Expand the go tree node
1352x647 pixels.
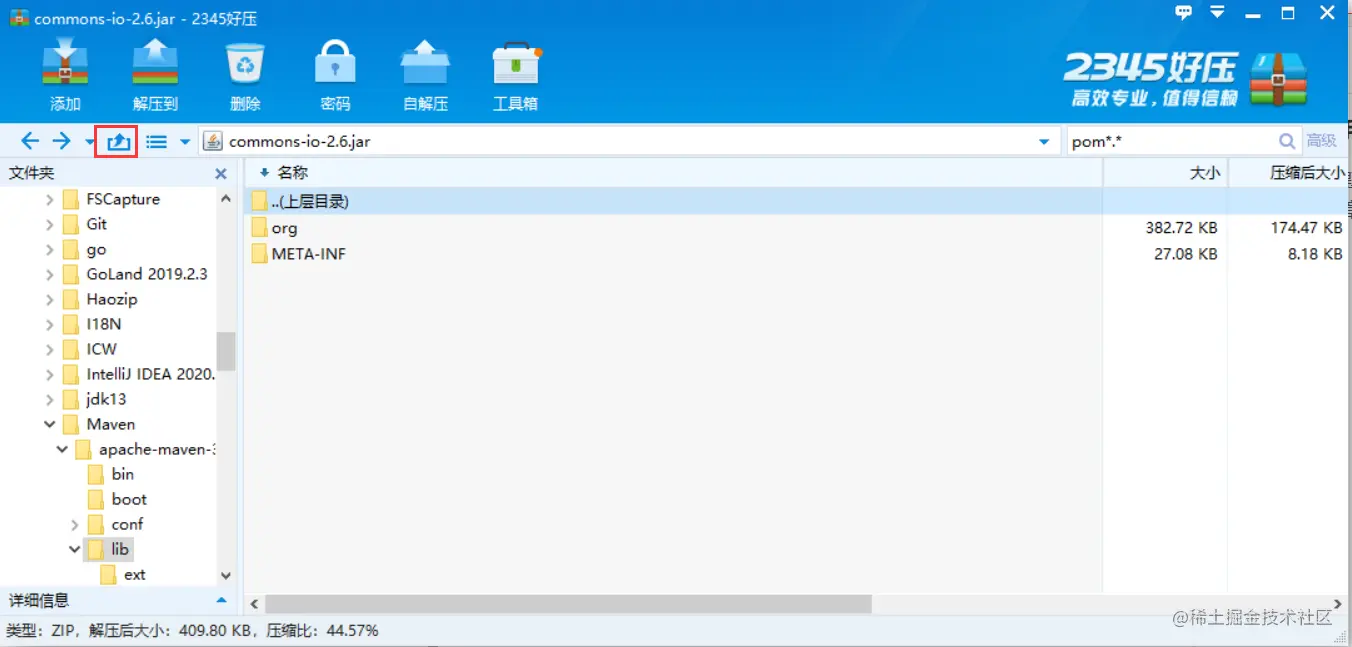click(x=50, y=249)
